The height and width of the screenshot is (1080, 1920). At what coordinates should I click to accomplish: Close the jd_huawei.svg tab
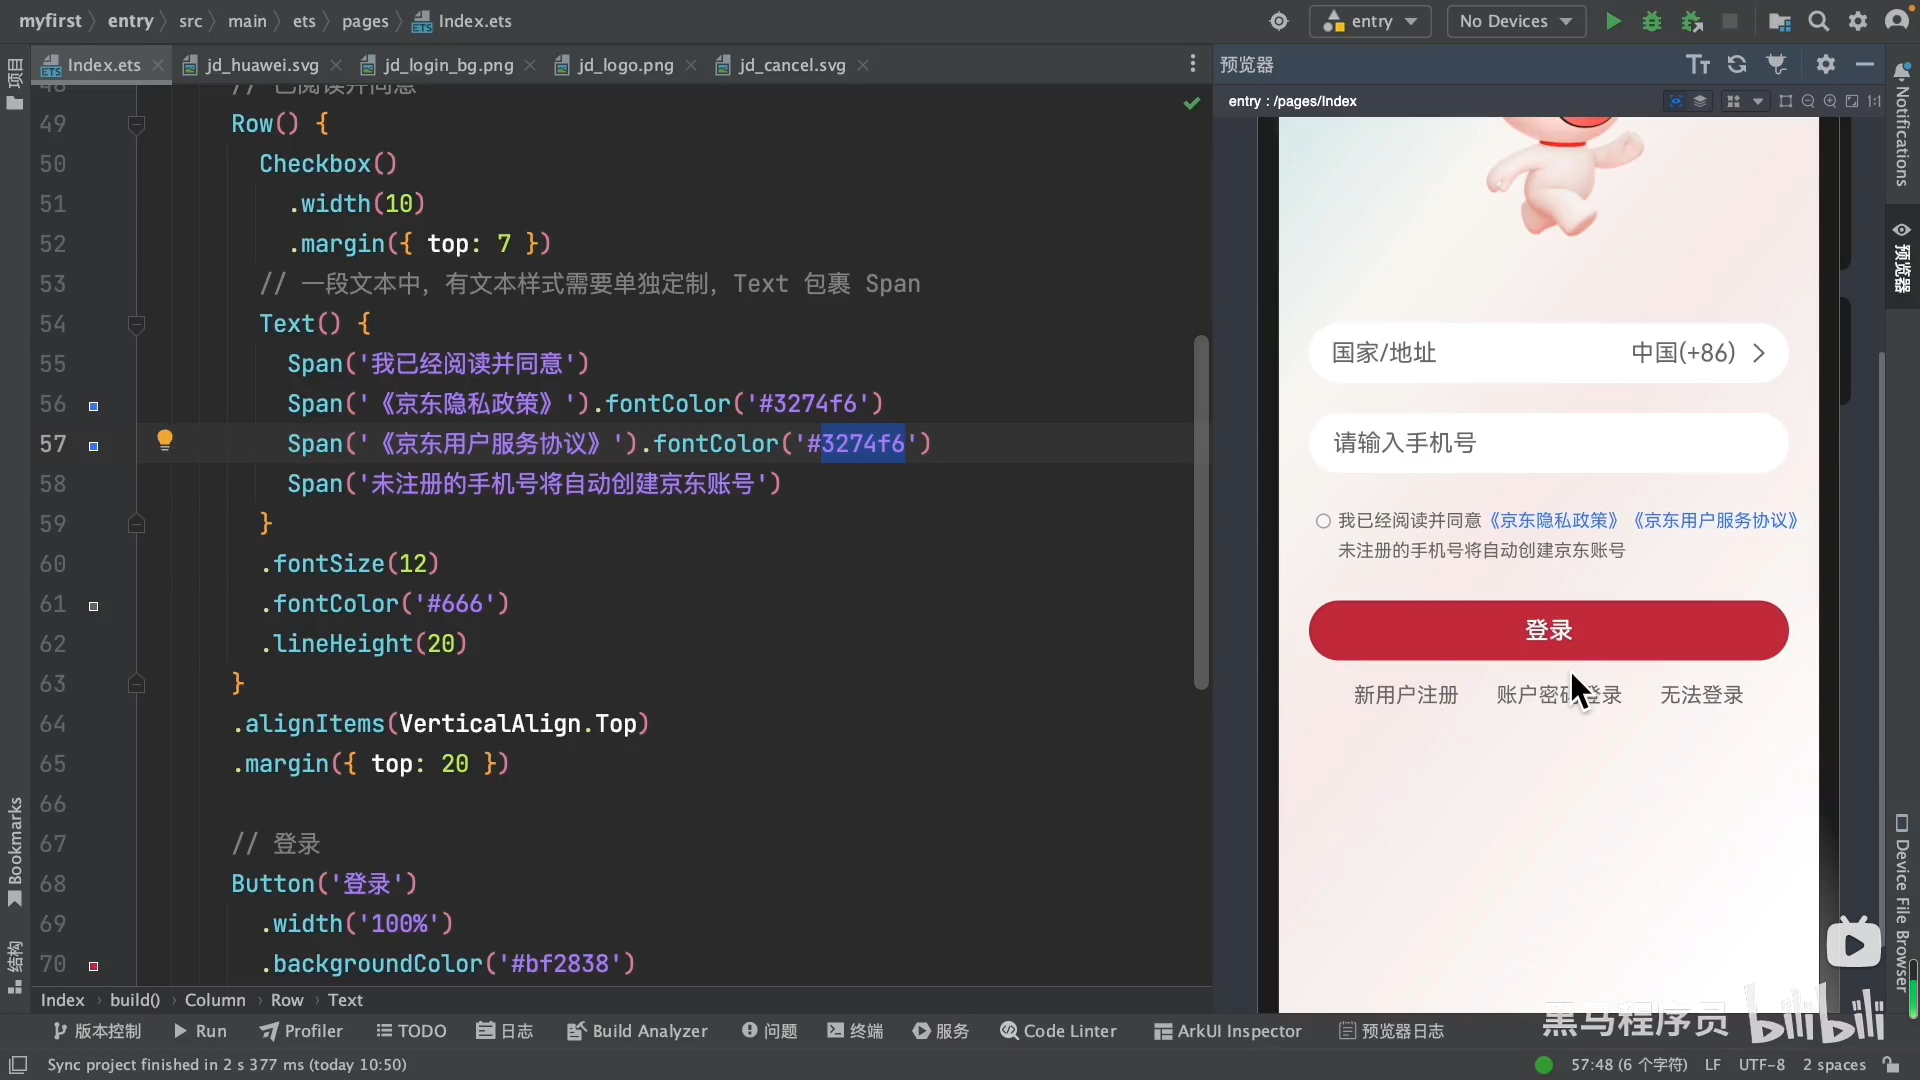(x=337, y=65)
